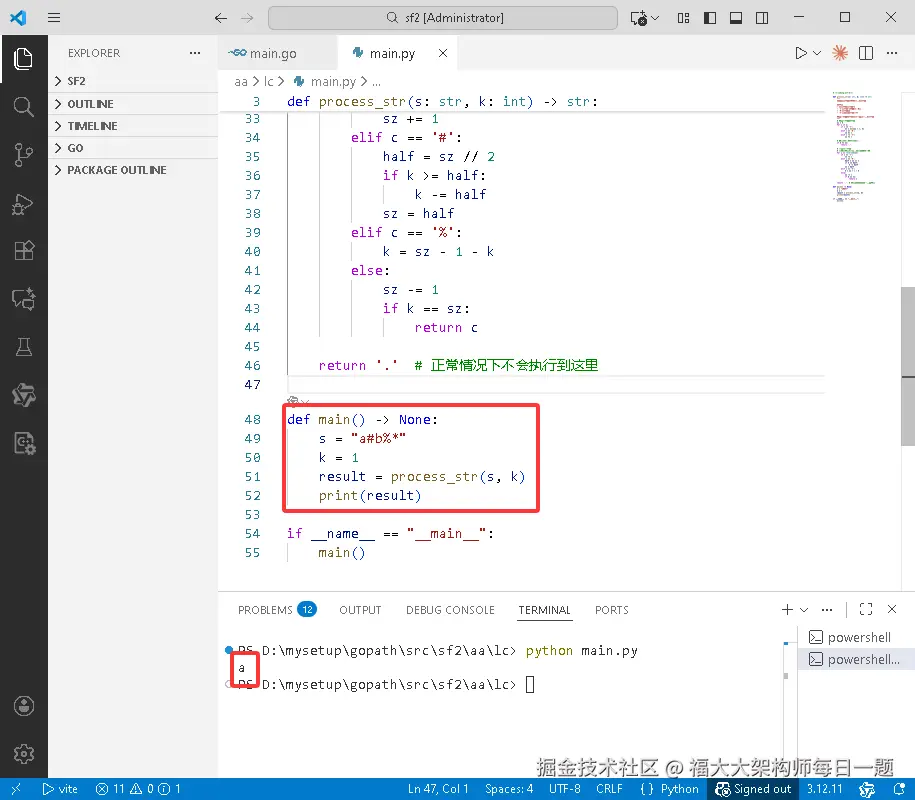Open the hamburger application menu
This screenshot has height=800, width=915.
(x=54, y=18)
